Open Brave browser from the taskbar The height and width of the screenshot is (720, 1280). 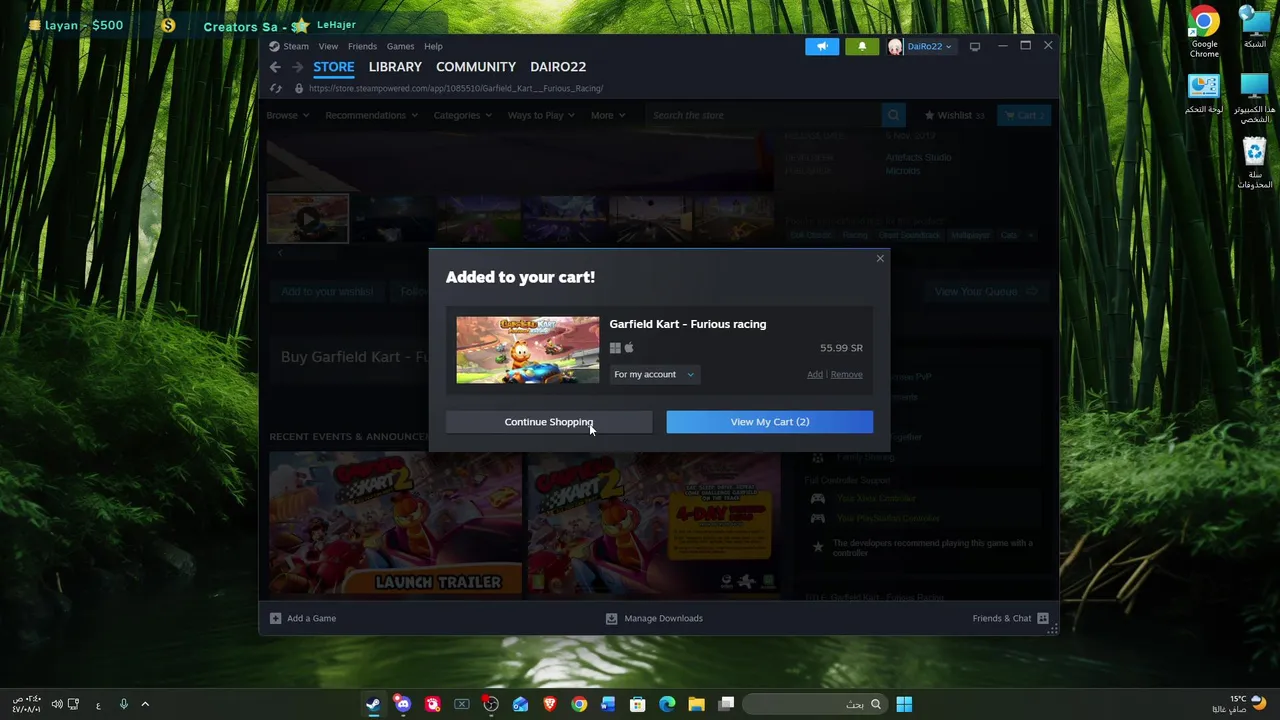pos(549,704)
